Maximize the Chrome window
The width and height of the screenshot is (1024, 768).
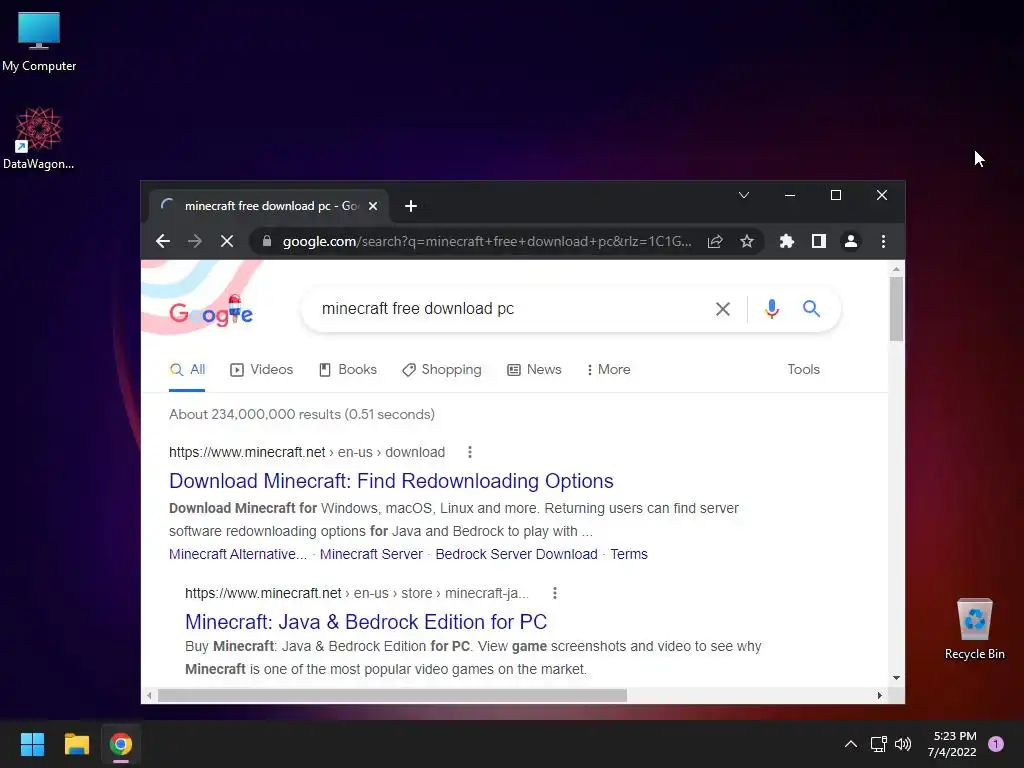coord(835,195)
